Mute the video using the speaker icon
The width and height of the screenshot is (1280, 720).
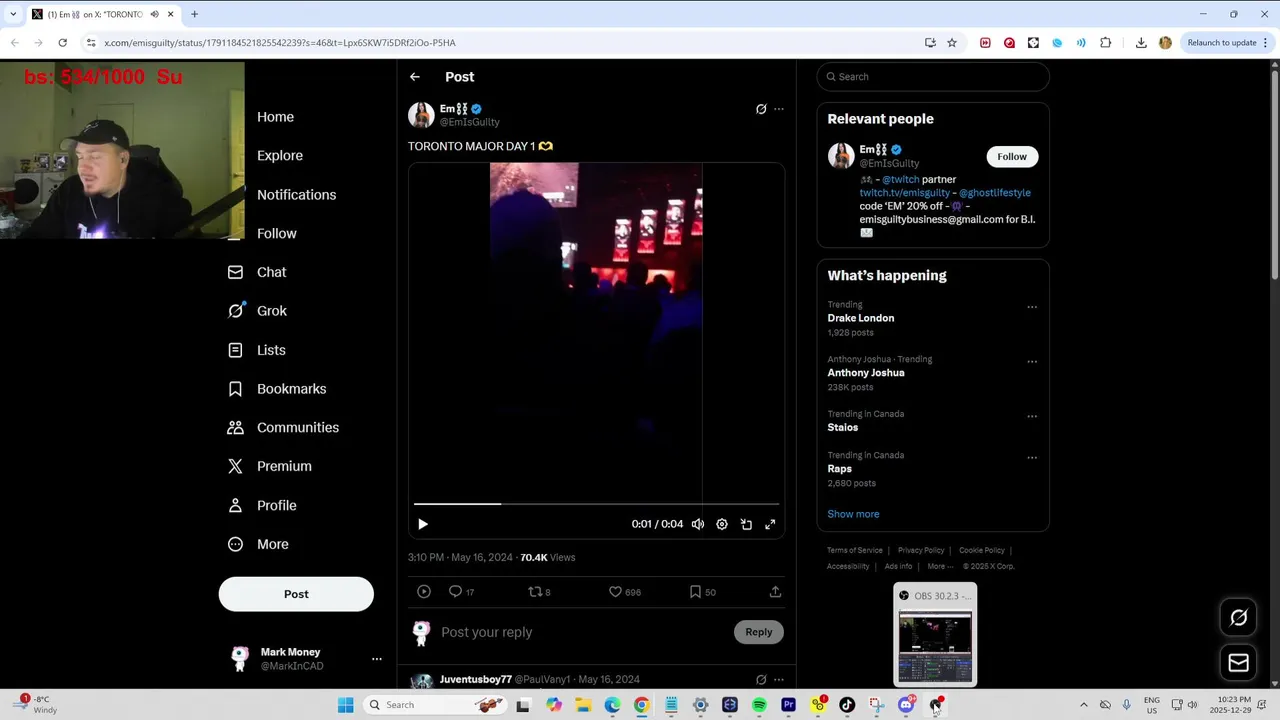(698, 524)
